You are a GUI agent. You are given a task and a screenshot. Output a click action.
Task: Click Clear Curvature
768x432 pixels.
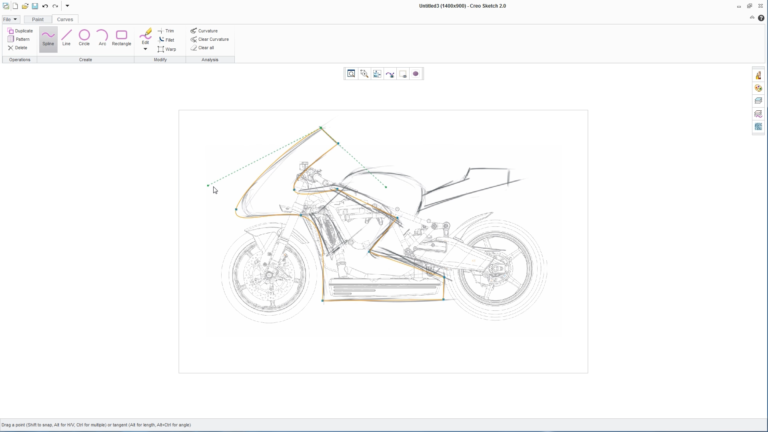tap(209, 39)
